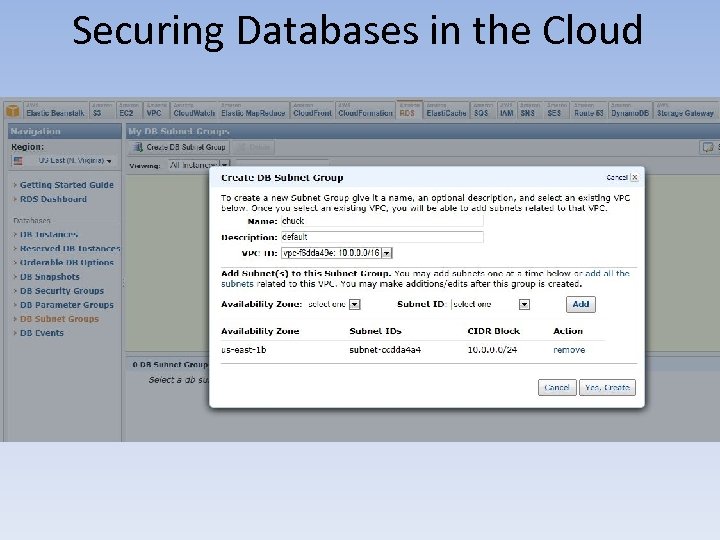Open DB Events in navigation

[x=42, y=333]
